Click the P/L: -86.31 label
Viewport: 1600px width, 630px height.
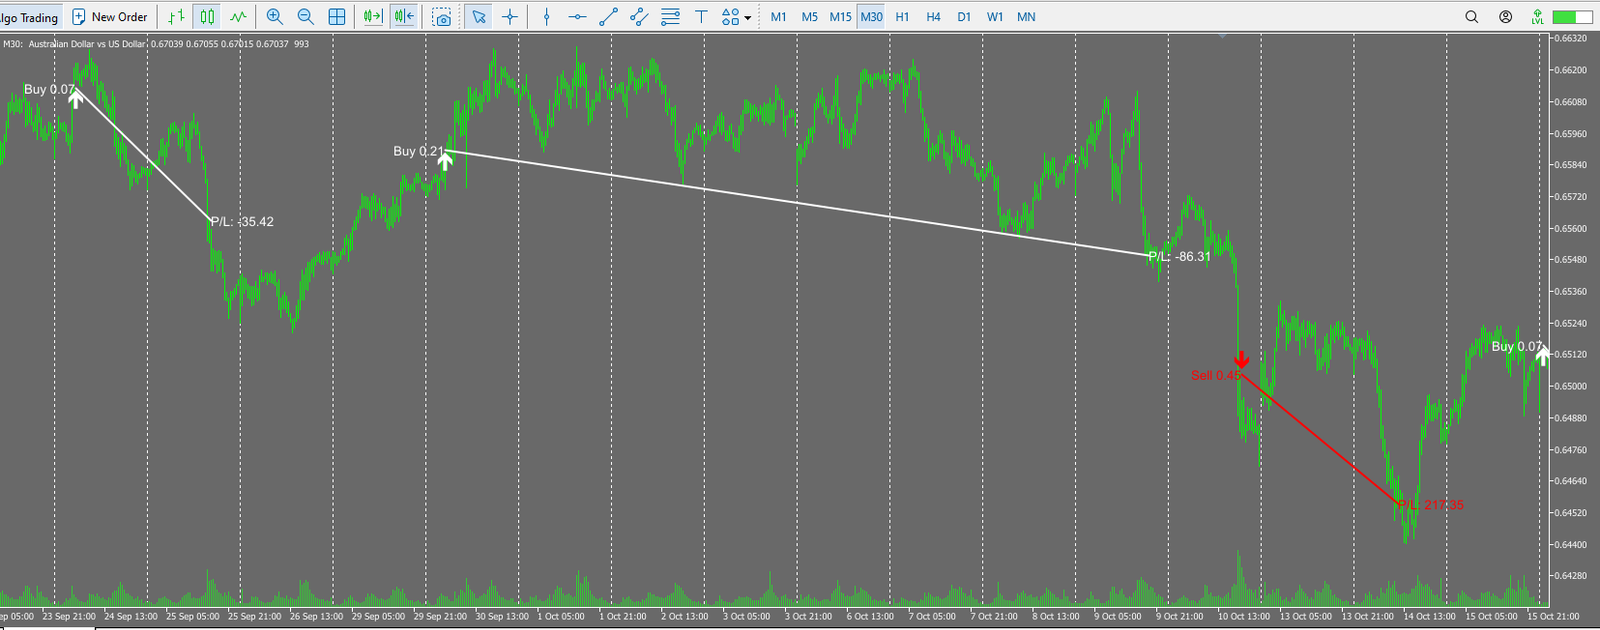coord(1179,257)
